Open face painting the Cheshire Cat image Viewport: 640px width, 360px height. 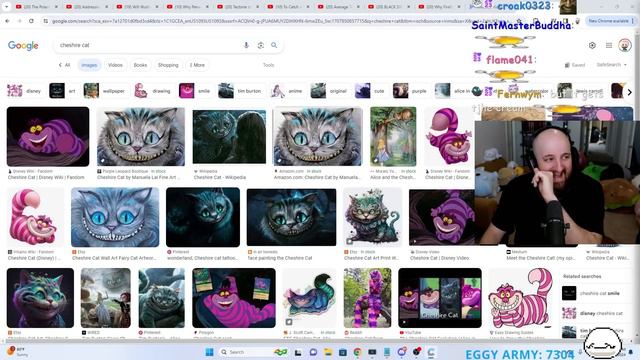coord(291,217)
